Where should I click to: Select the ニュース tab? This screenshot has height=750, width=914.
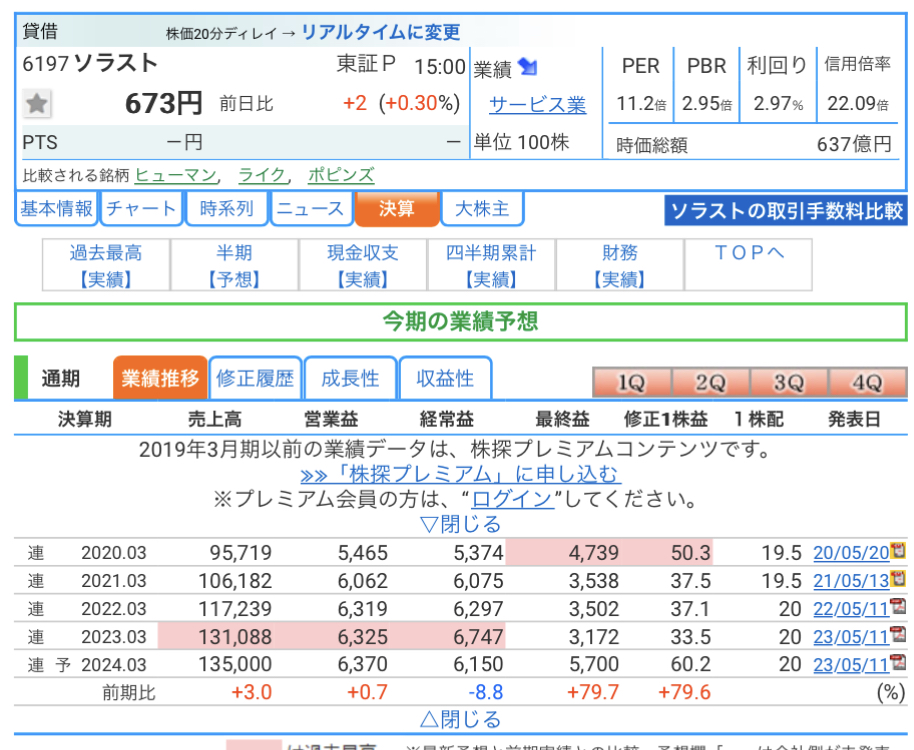pyautogui.click(x=311, y=209)
